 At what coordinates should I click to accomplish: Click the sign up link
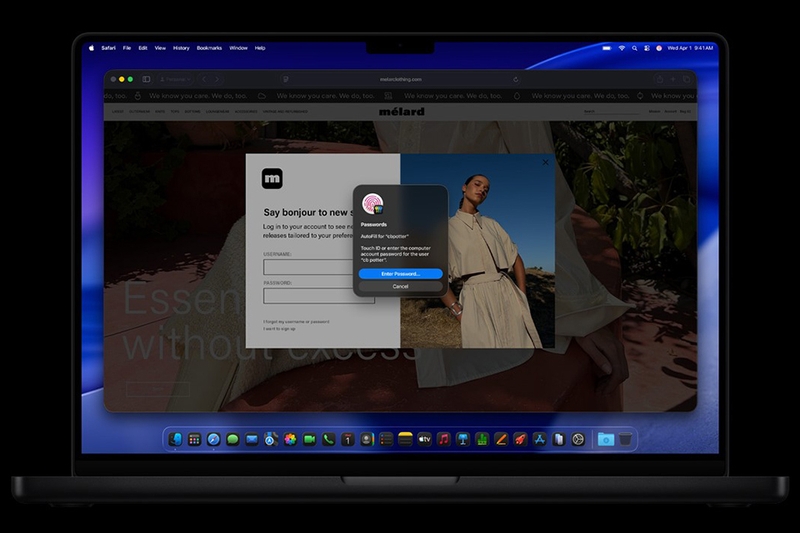point(279,329)
